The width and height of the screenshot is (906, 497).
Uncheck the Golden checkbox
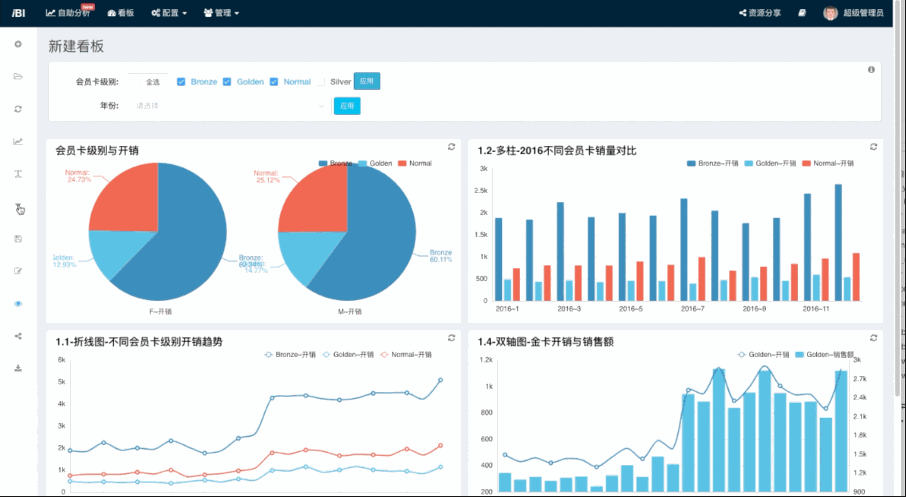click(228, 82)
